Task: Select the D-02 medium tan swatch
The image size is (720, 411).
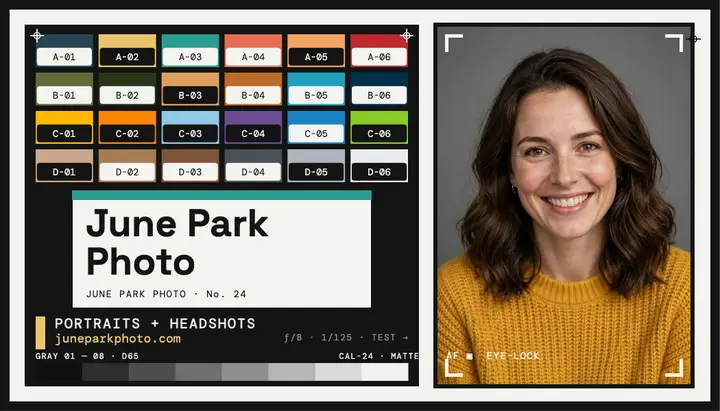Action: (127, 165)
